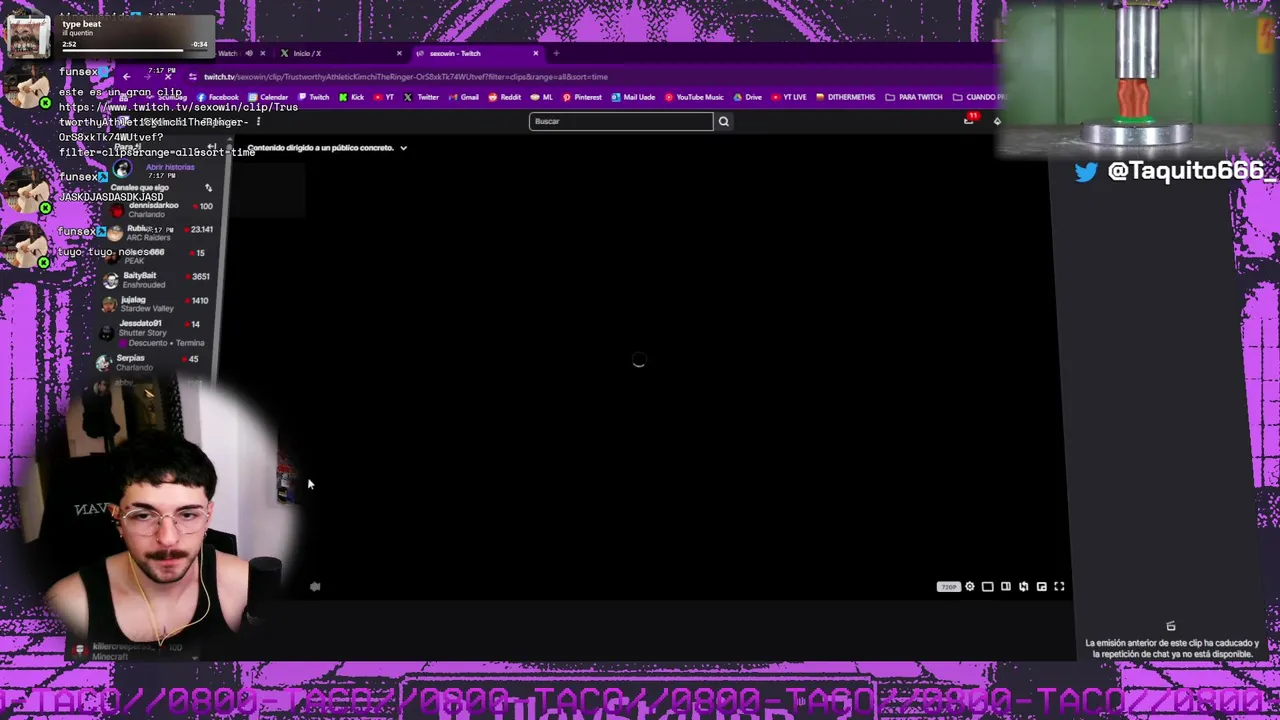Click the clip rotate/refresh icon in player
The image size is (1280, 720).
coord(1024,587)
